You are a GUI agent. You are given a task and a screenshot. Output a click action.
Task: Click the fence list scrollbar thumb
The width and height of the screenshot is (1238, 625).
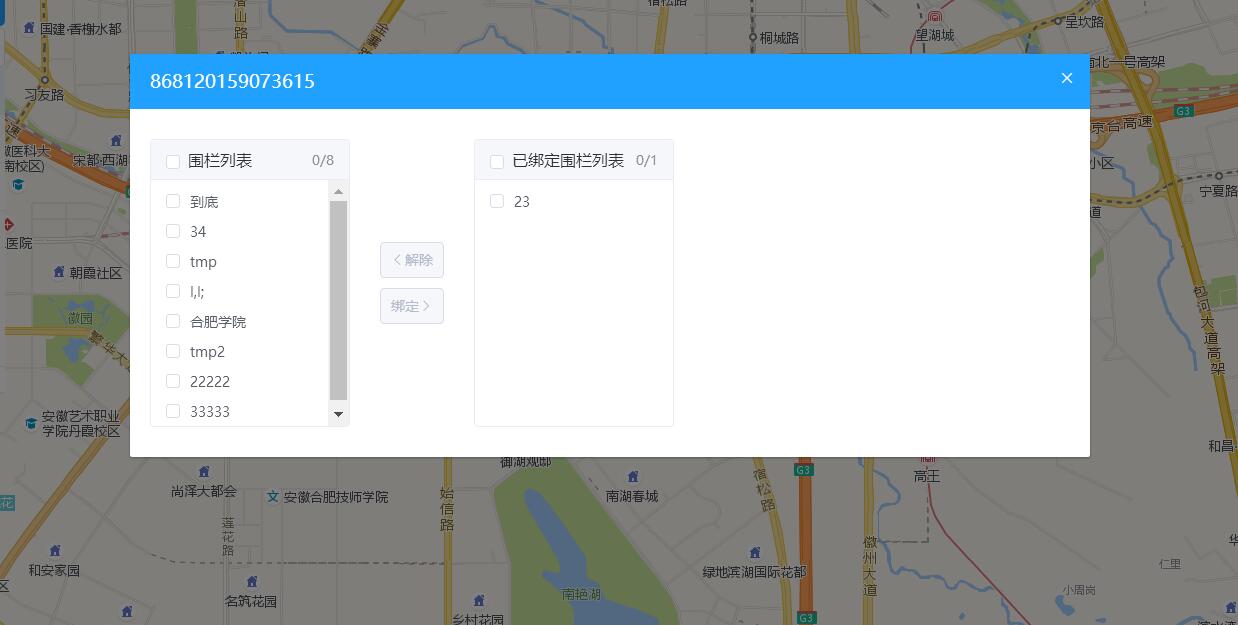coord(338,300)
